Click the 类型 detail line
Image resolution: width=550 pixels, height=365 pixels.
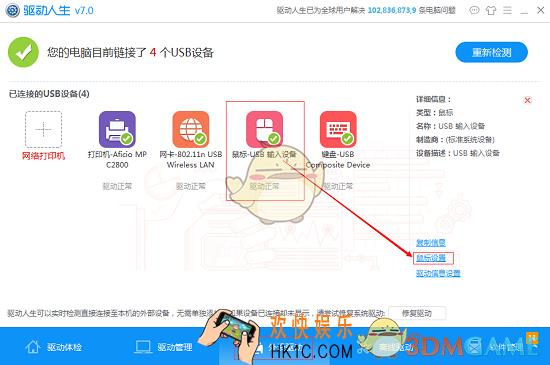pyautogui.click(x=435, y=113)
